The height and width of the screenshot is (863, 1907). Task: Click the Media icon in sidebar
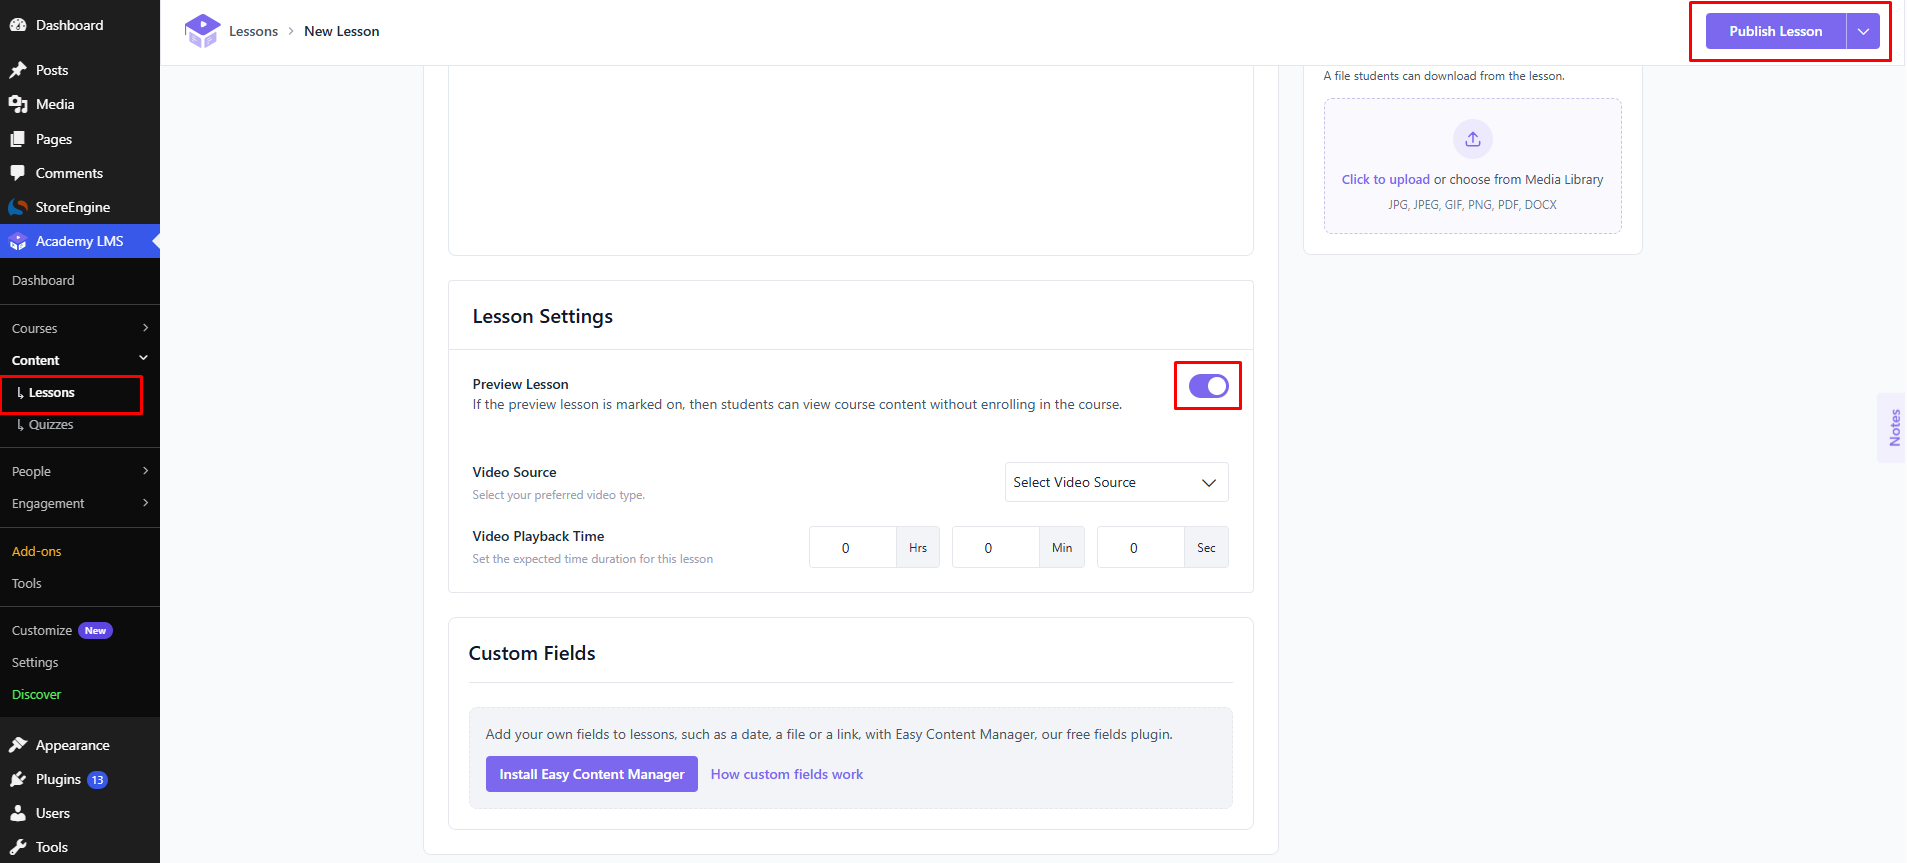[18, 104]
